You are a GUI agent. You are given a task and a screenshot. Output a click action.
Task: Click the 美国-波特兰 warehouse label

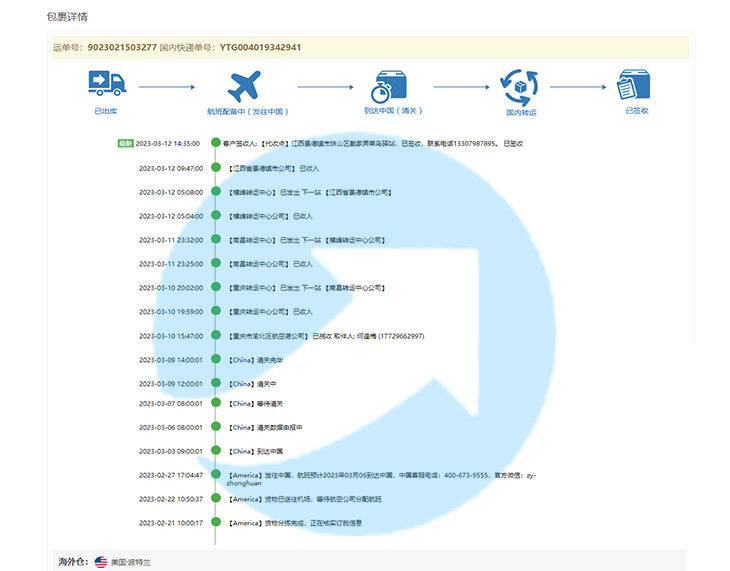(131, 562)
